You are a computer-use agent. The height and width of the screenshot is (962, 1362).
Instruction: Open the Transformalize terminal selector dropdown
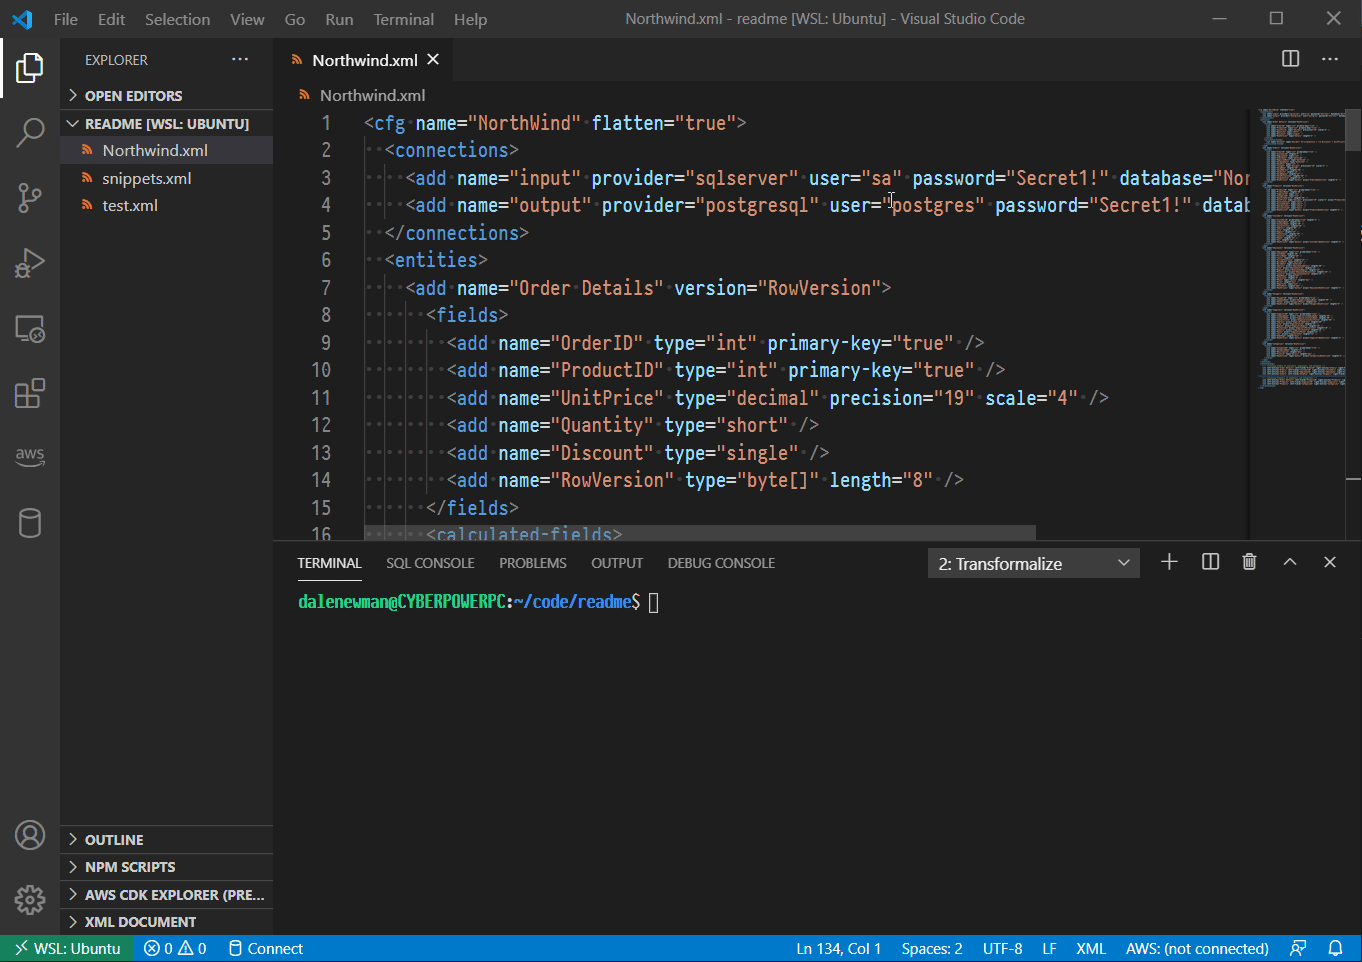[x=1033, y=564]
